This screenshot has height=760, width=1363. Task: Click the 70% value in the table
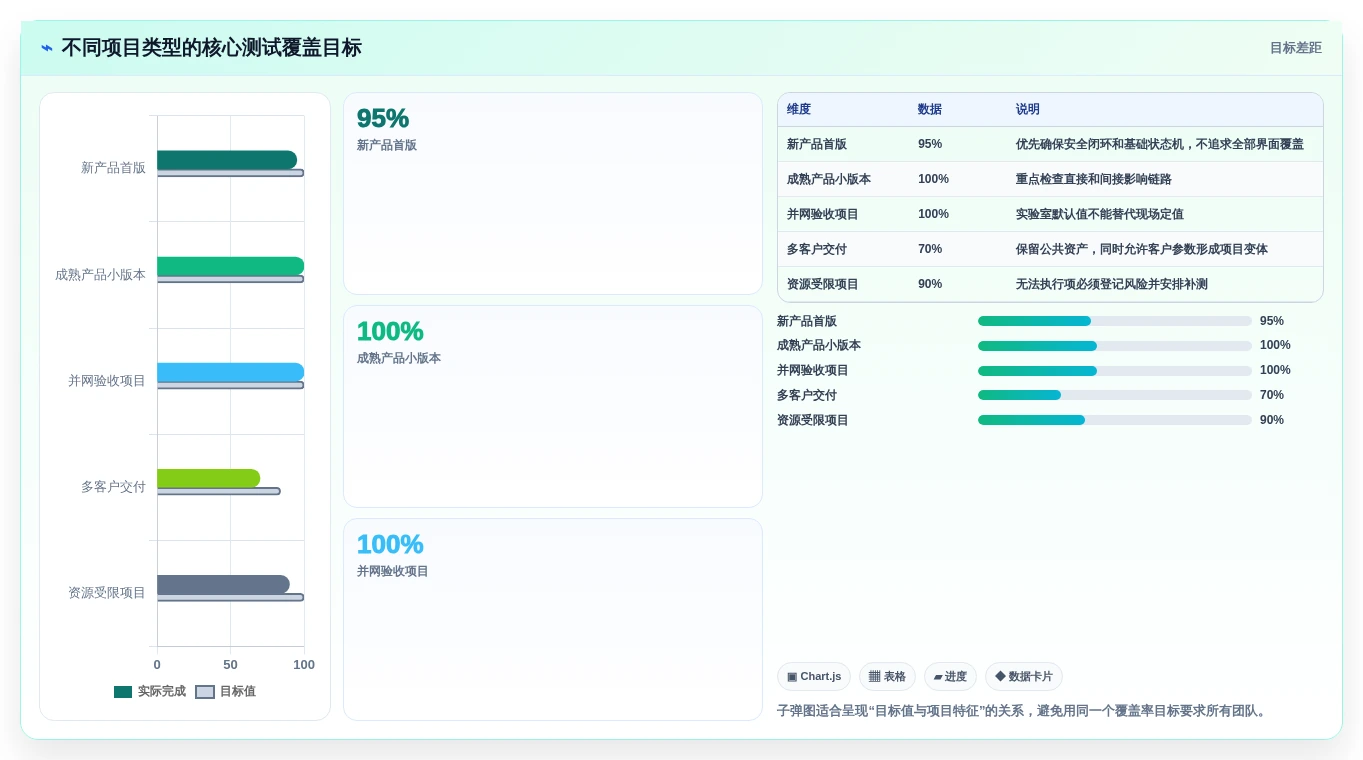(930, 249)
